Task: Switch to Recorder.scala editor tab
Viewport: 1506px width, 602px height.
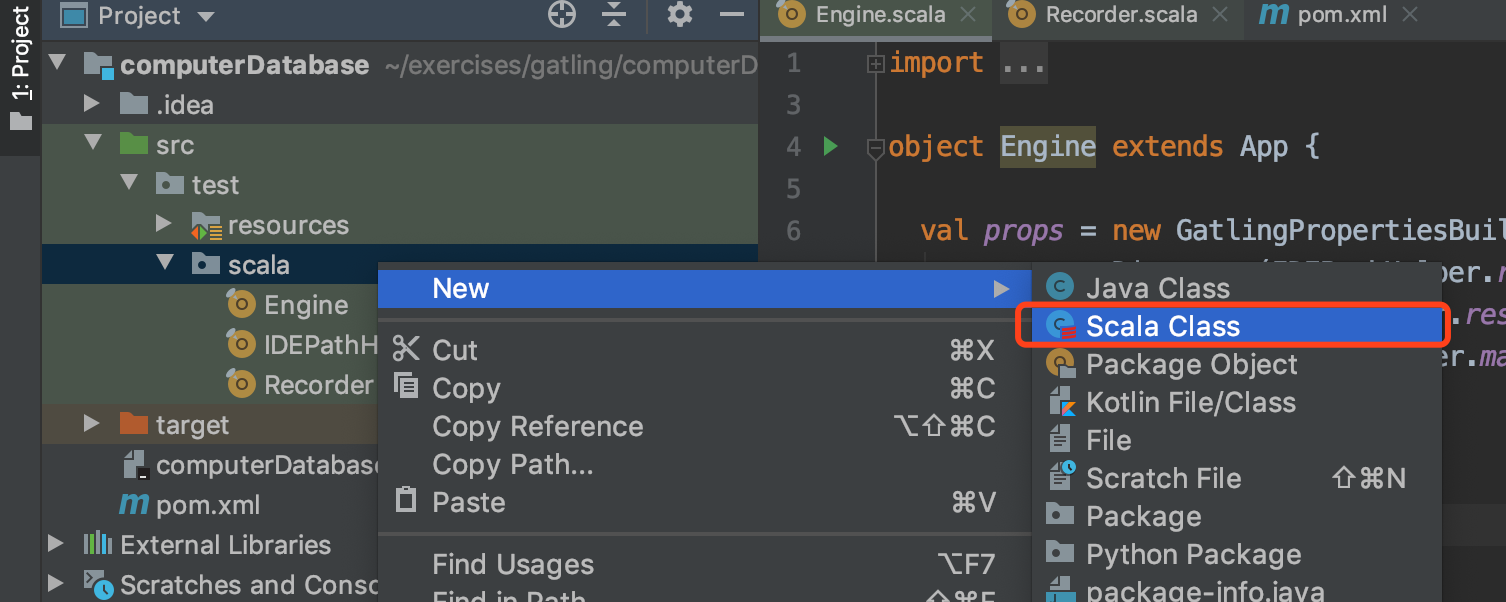Action: coord(1120,15)
